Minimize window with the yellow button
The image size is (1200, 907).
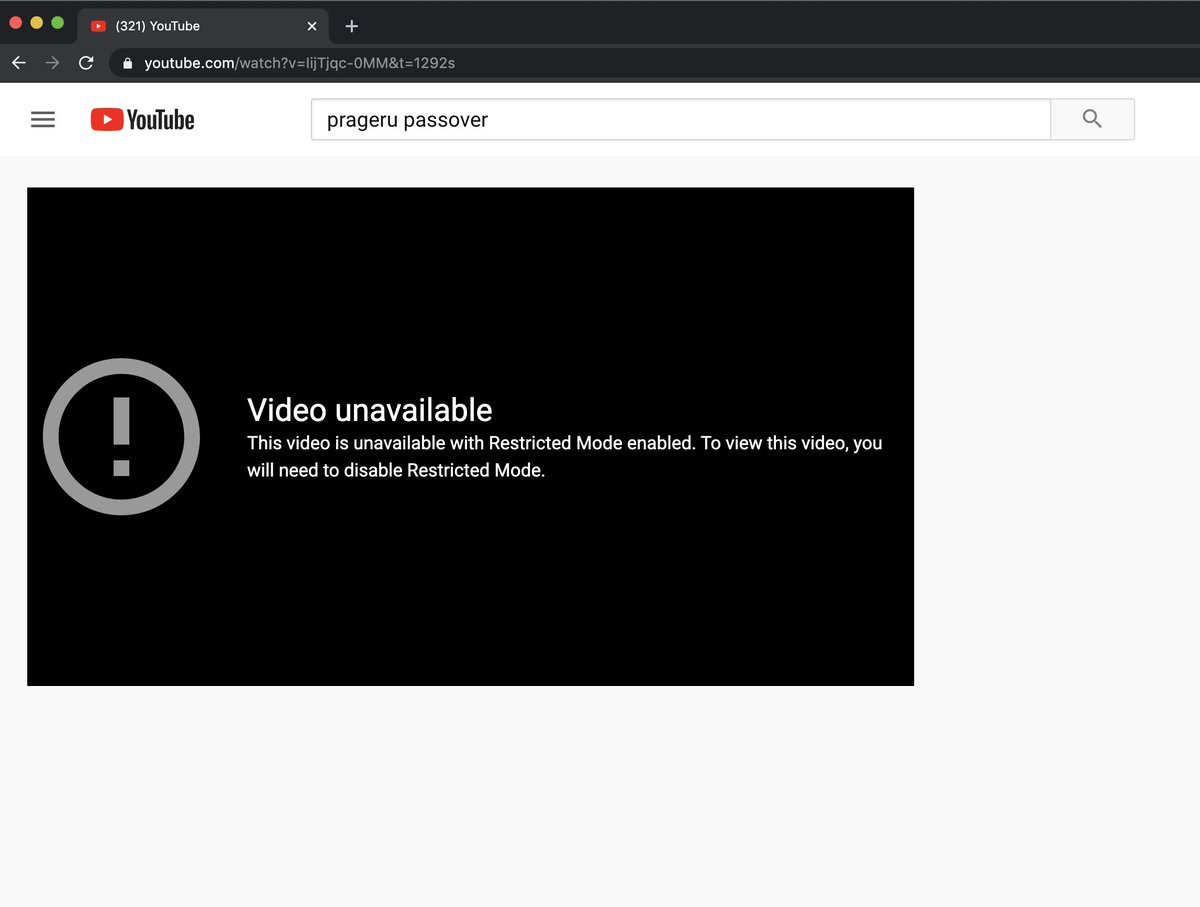(37, 22)
